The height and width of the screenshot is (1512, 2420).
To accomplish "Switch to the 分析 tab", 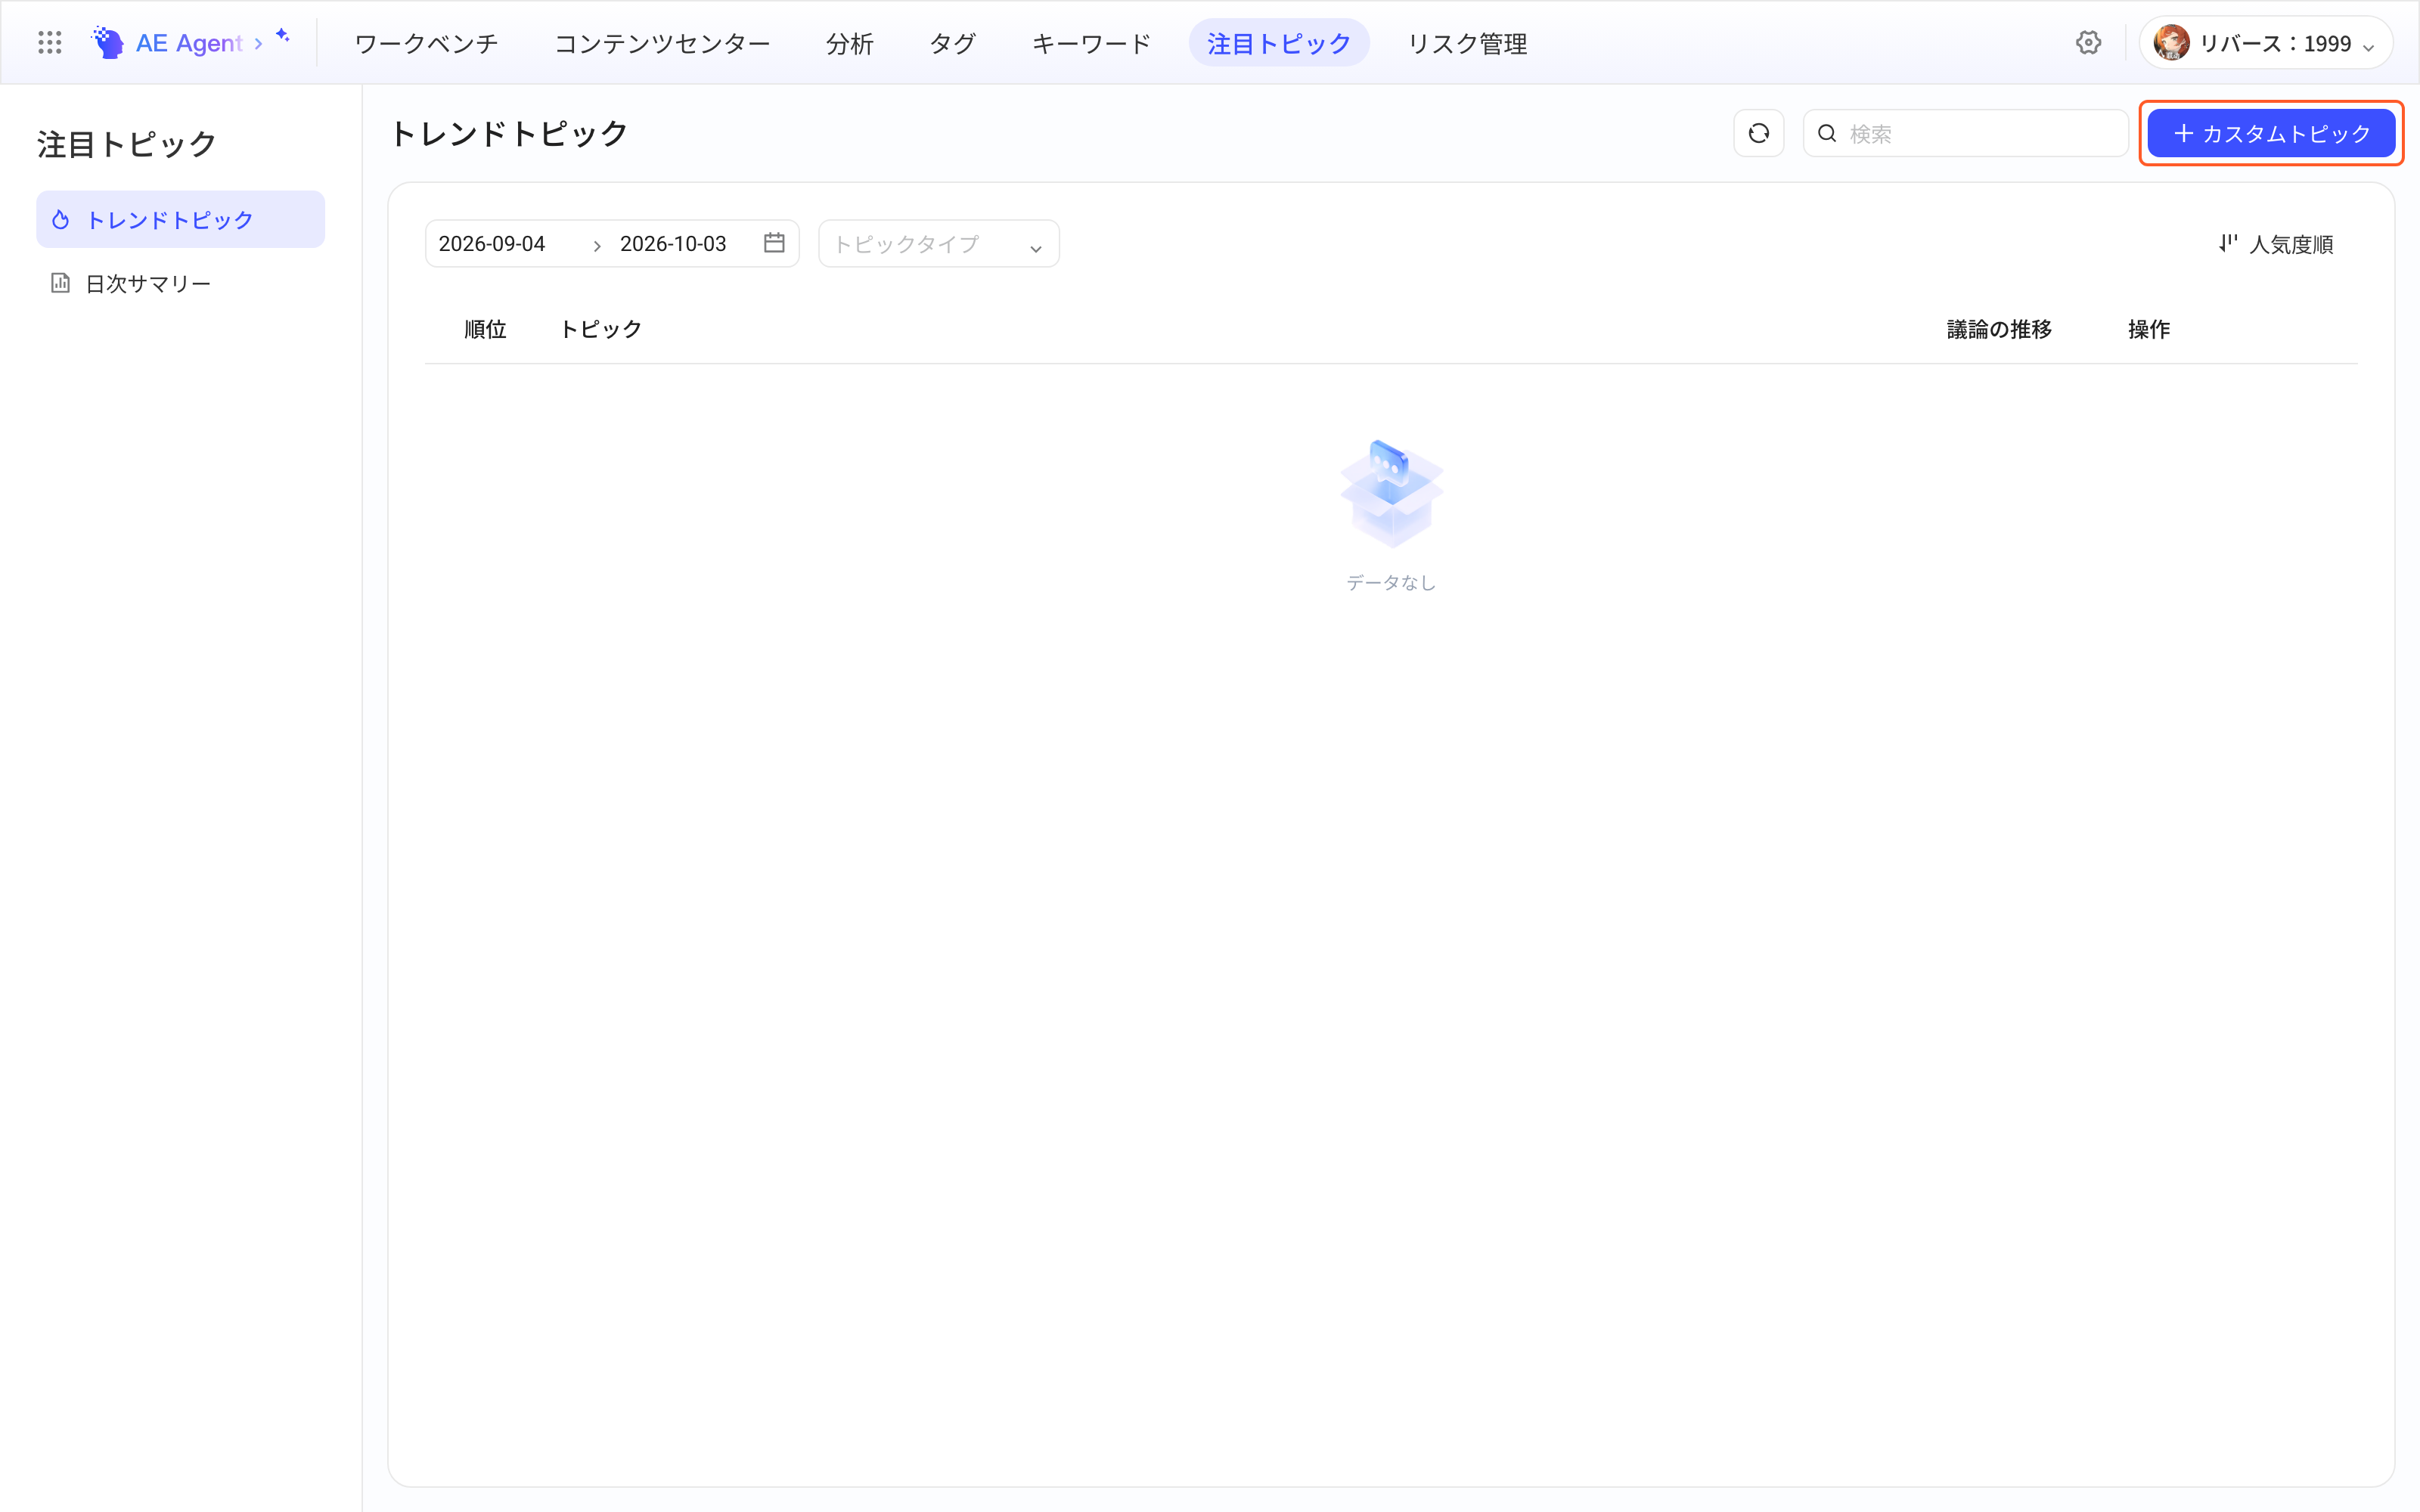I will [x=850, y=43].
